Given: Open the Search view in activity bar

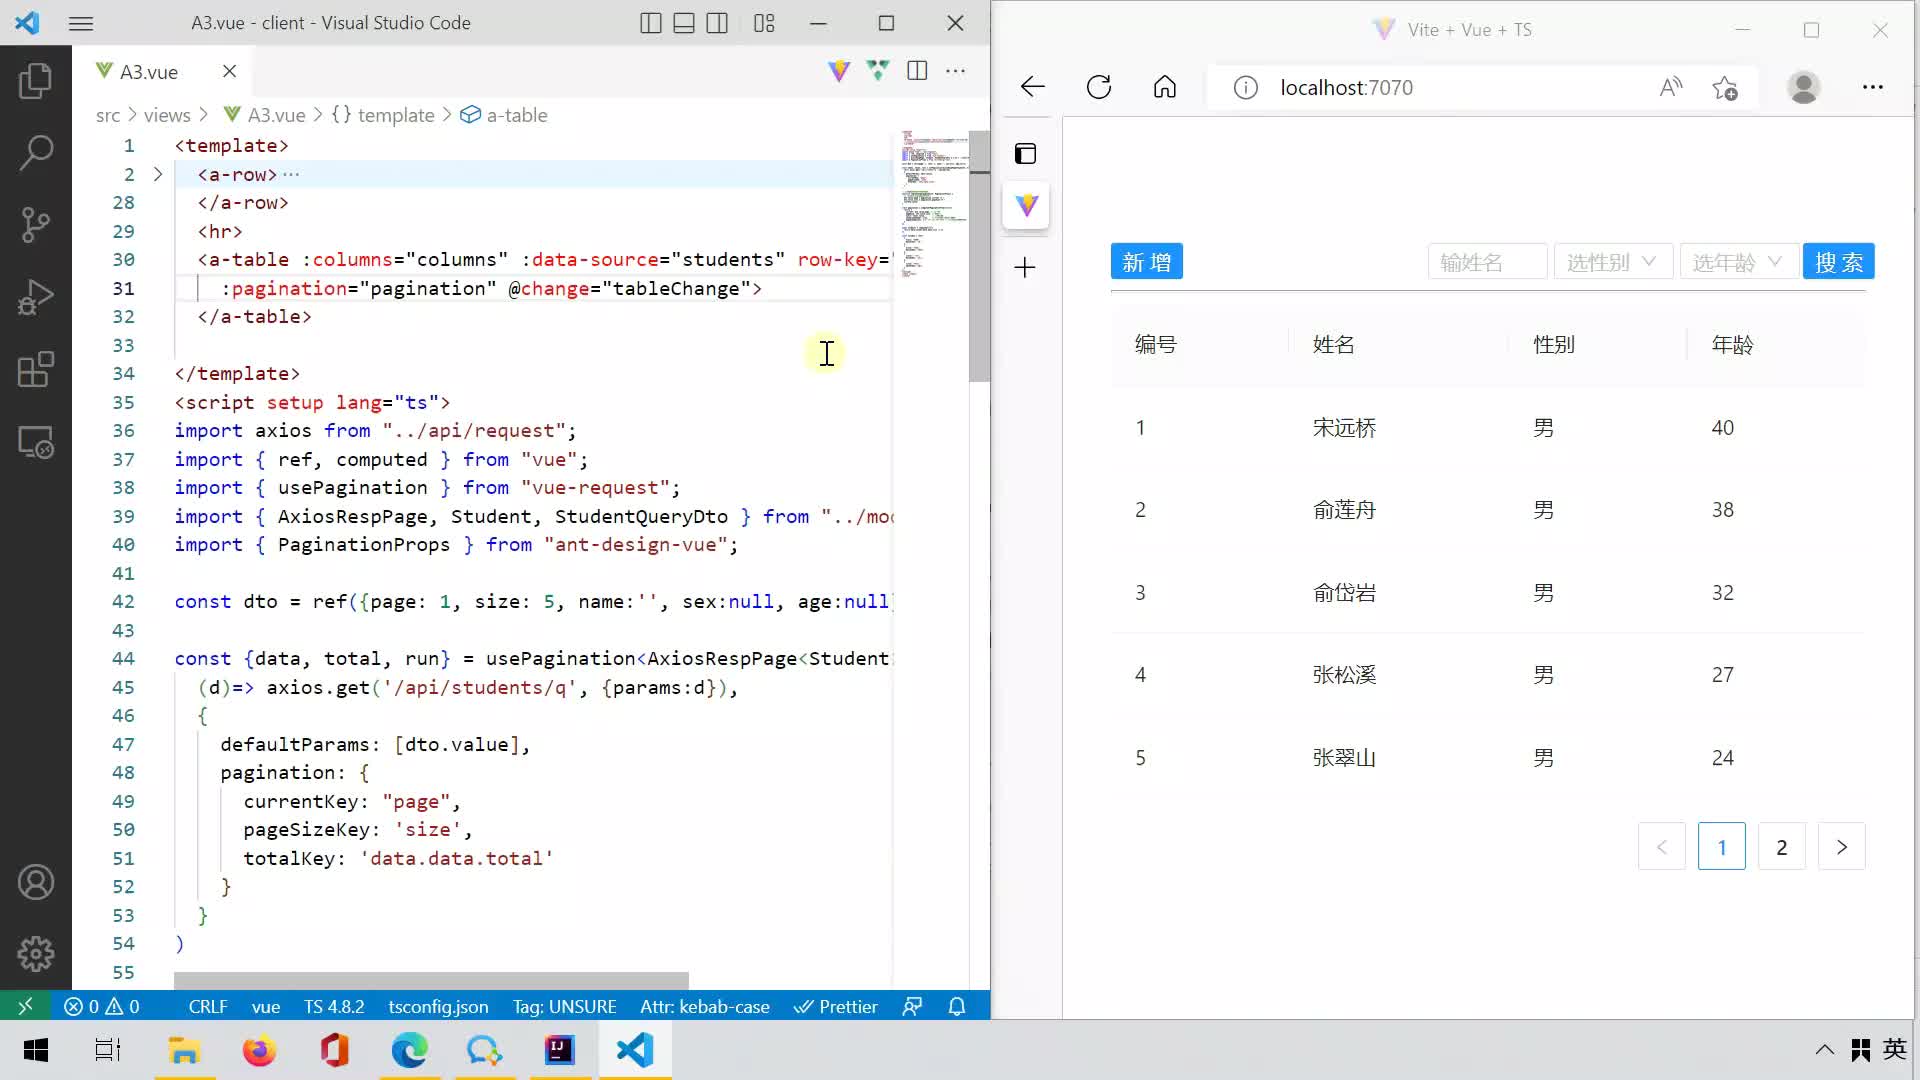Looking at the screenshot, I should [x=36, y=152].
